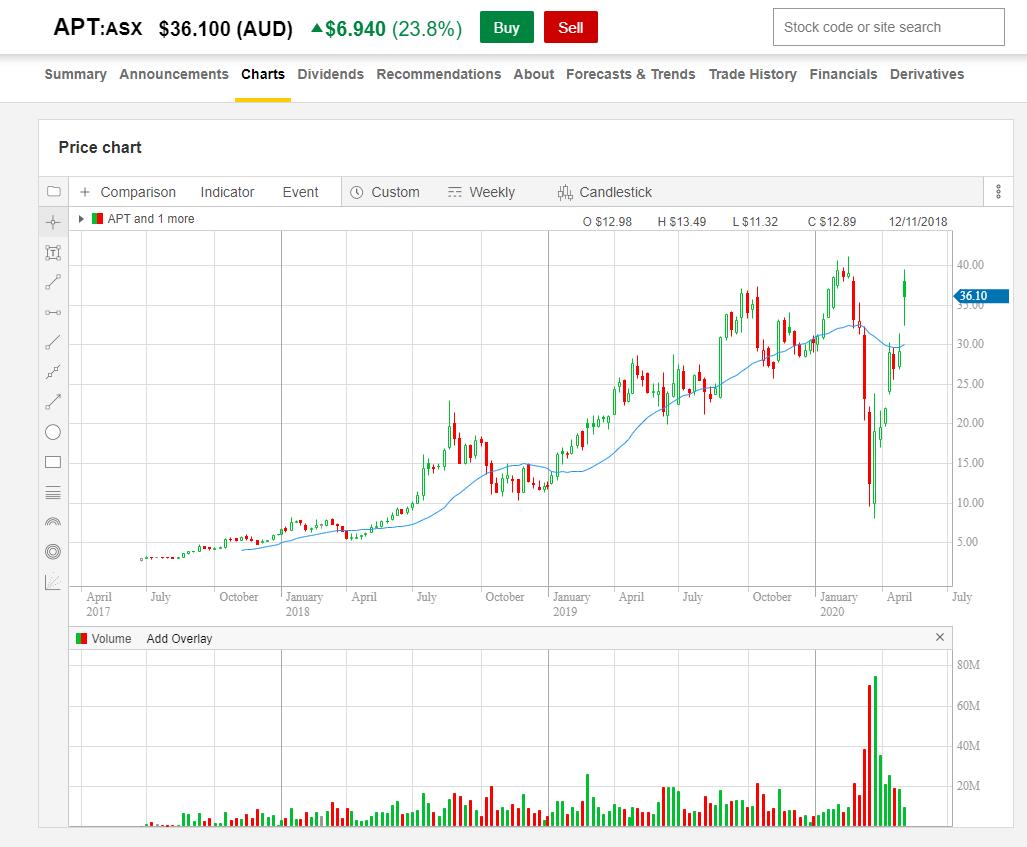Click the January 2020 axis label

tap(838, 604)
